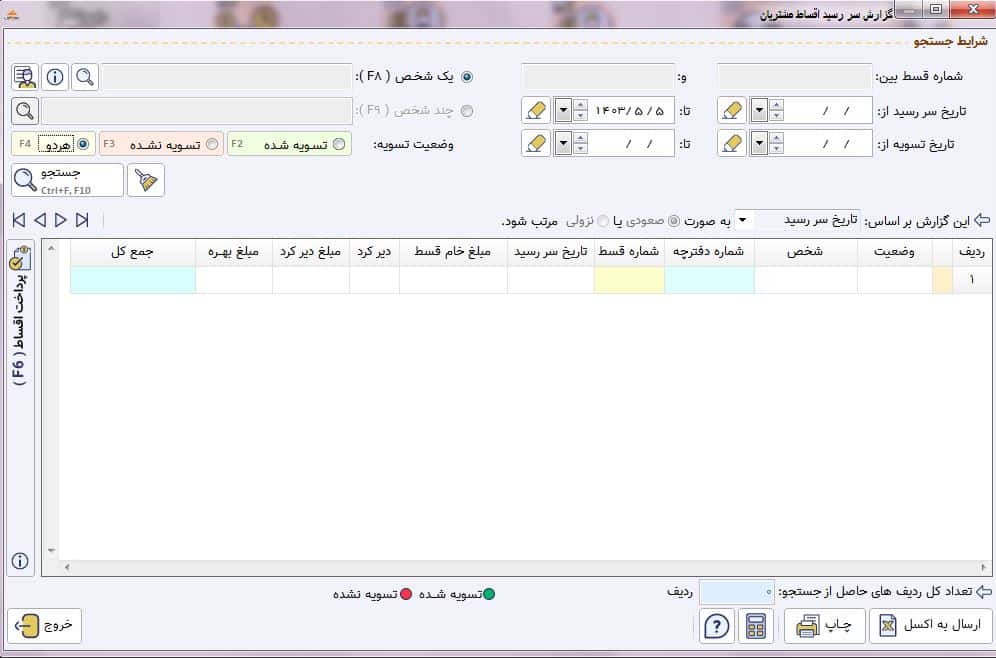Image resolution: width=996 pixels, height=658 pixels.
Task: Open the پرداخت اقساط (F6) side button
Action: (20, 316)
